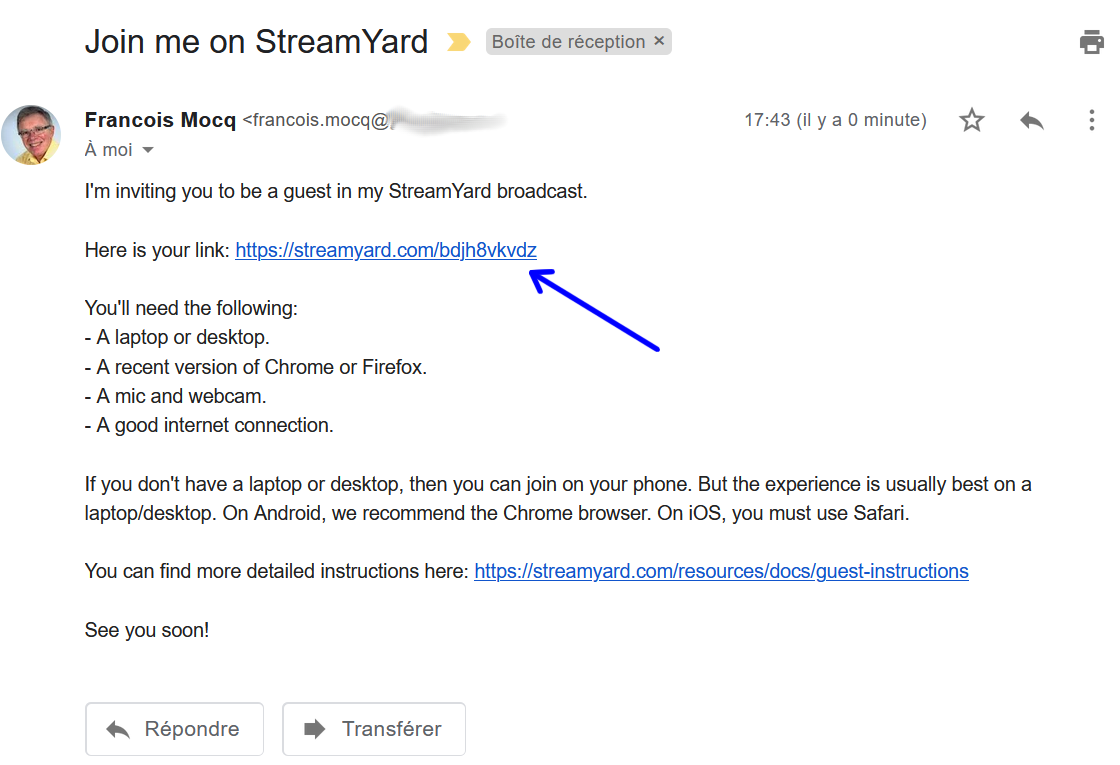This screenshot has height=765, width=1120.
Task: Click the Transférer button
Action: click(x=374, y=729)
